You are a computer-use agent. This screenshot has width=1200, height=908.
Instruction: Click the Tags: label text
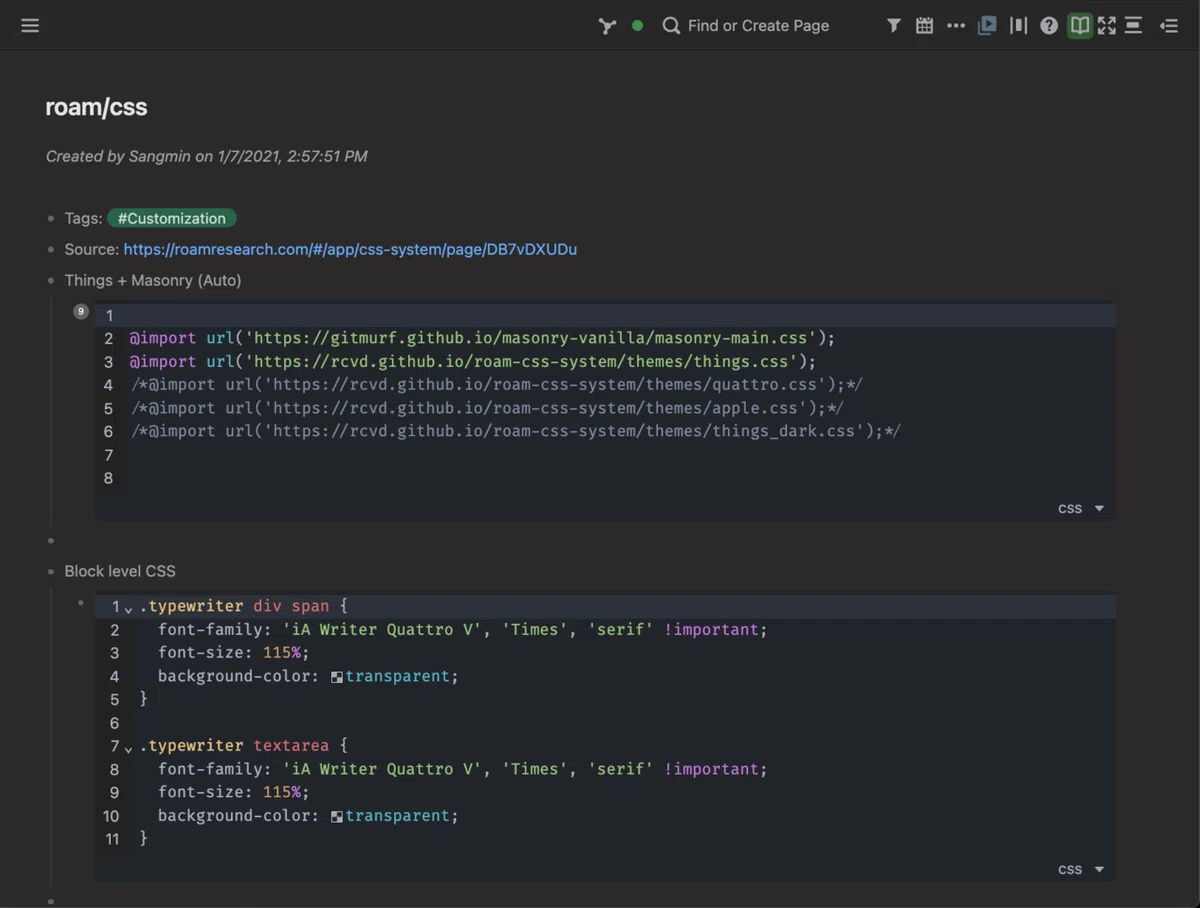[84, 218]
